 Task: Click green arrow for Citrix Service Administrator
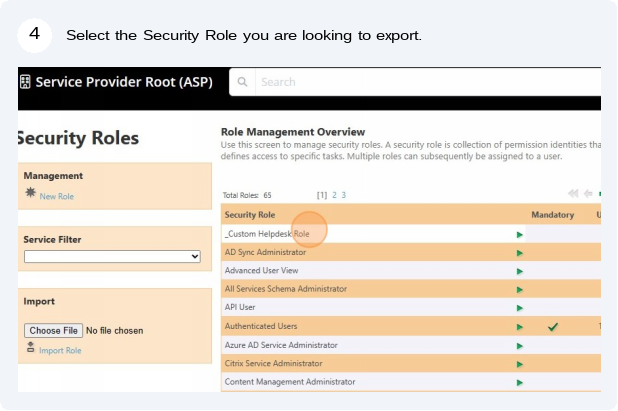point(519,364)
